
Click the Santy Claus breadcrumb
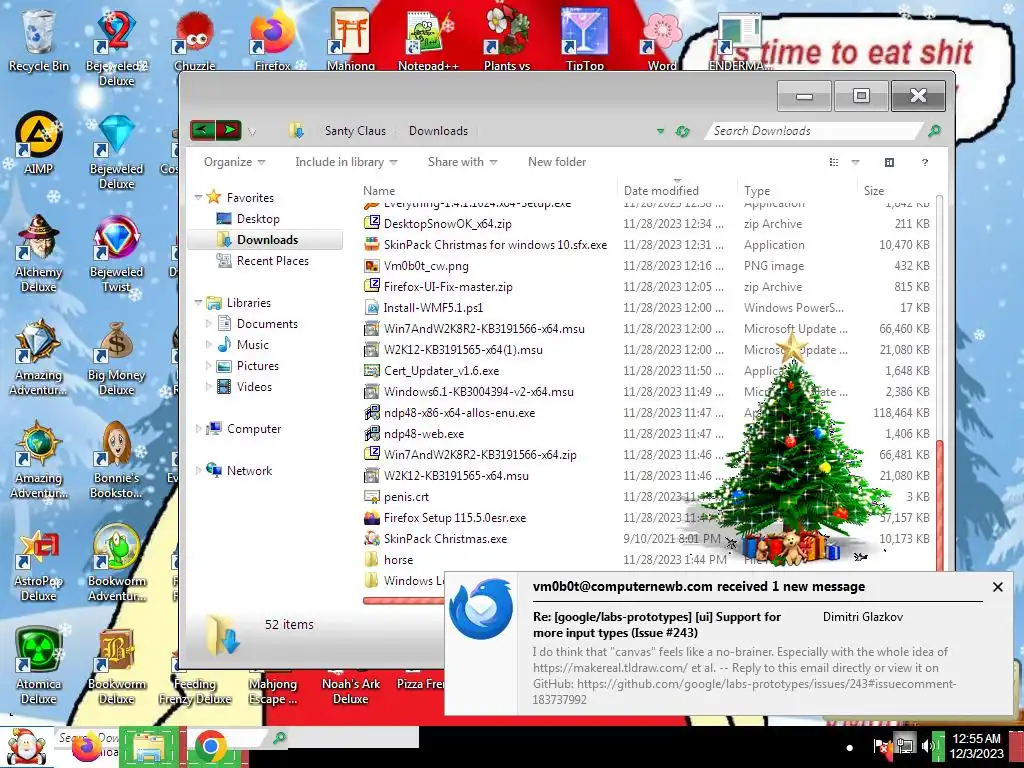[355, 131]
